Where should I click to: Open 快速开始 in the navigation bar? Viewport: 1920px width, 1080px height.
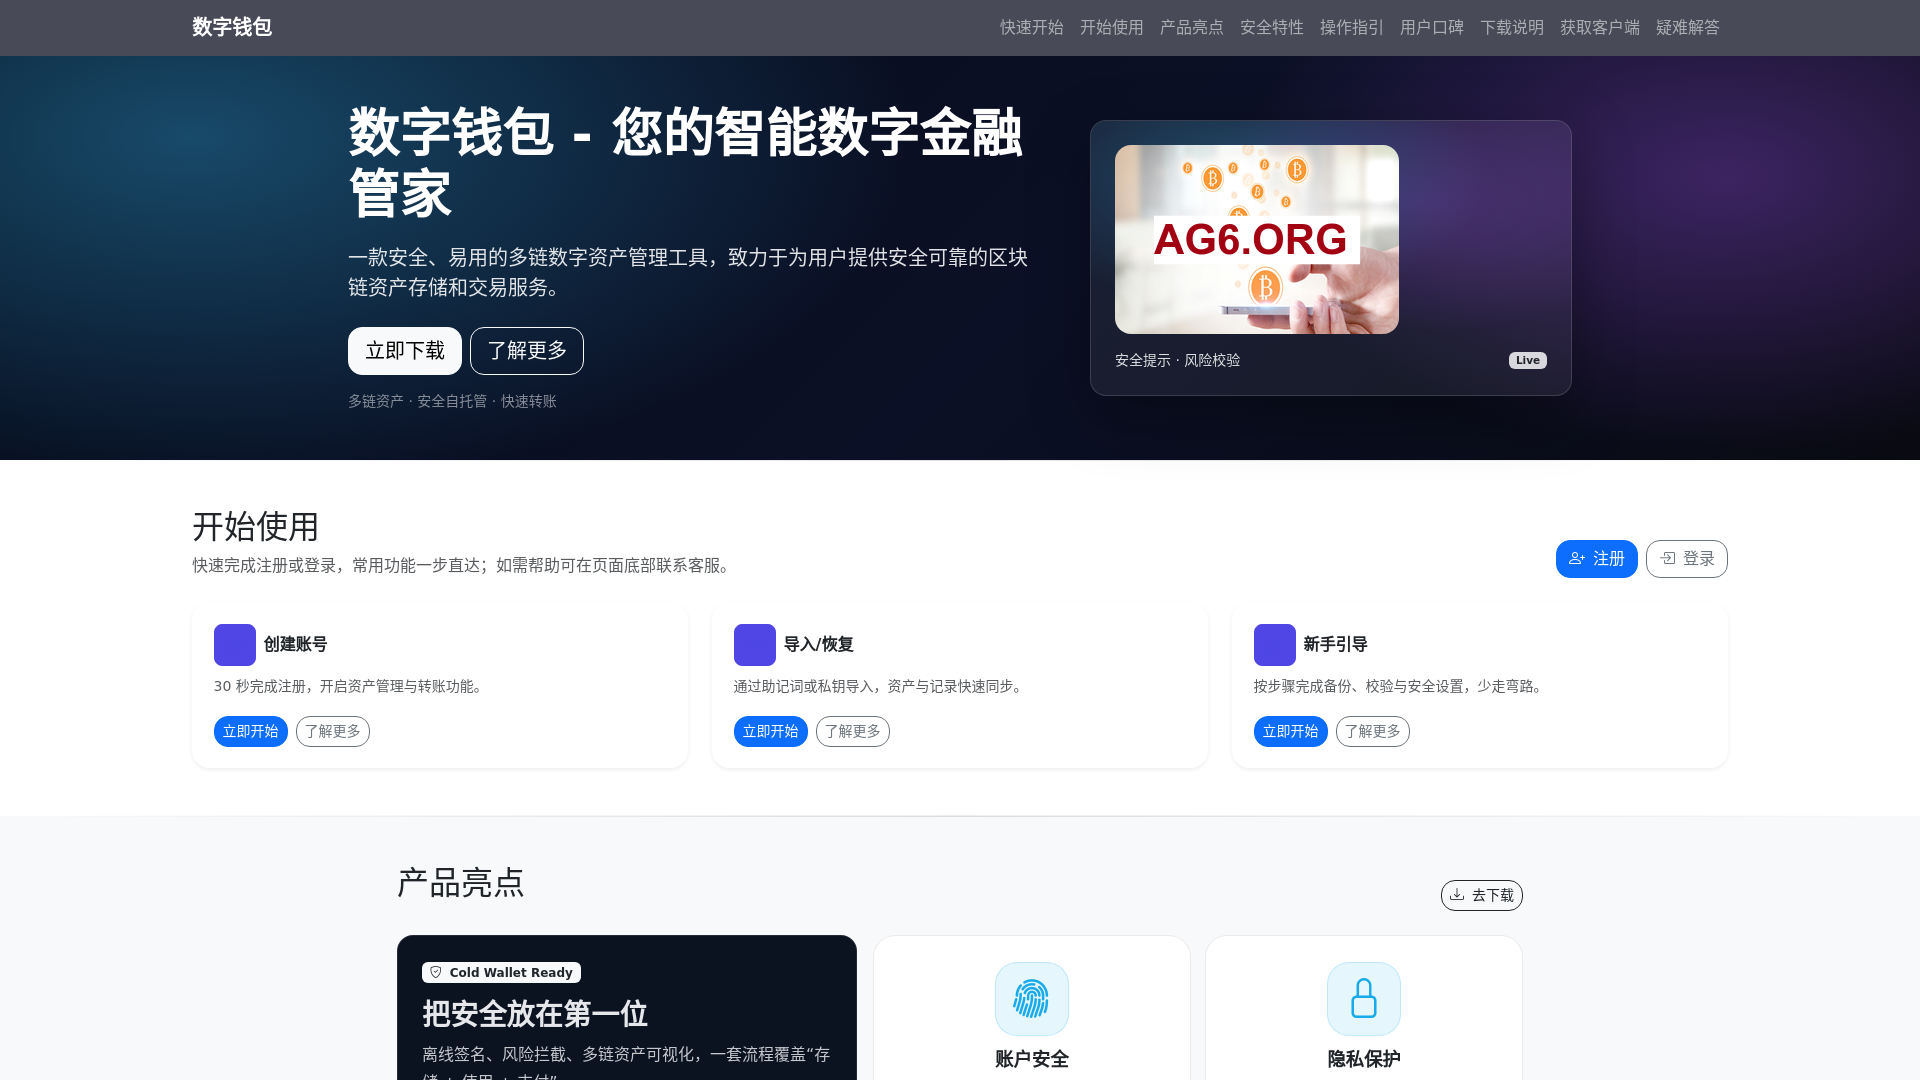(1031, 27)
